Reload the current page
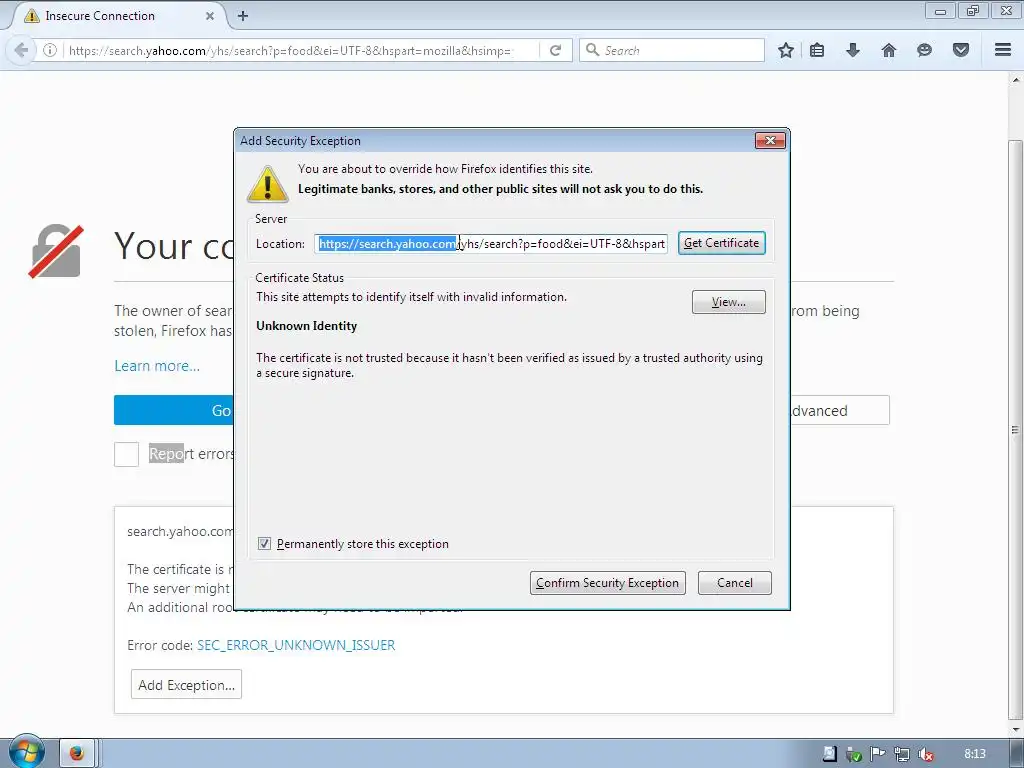This screenshot has height=768, width=1024. click(556, 50)
